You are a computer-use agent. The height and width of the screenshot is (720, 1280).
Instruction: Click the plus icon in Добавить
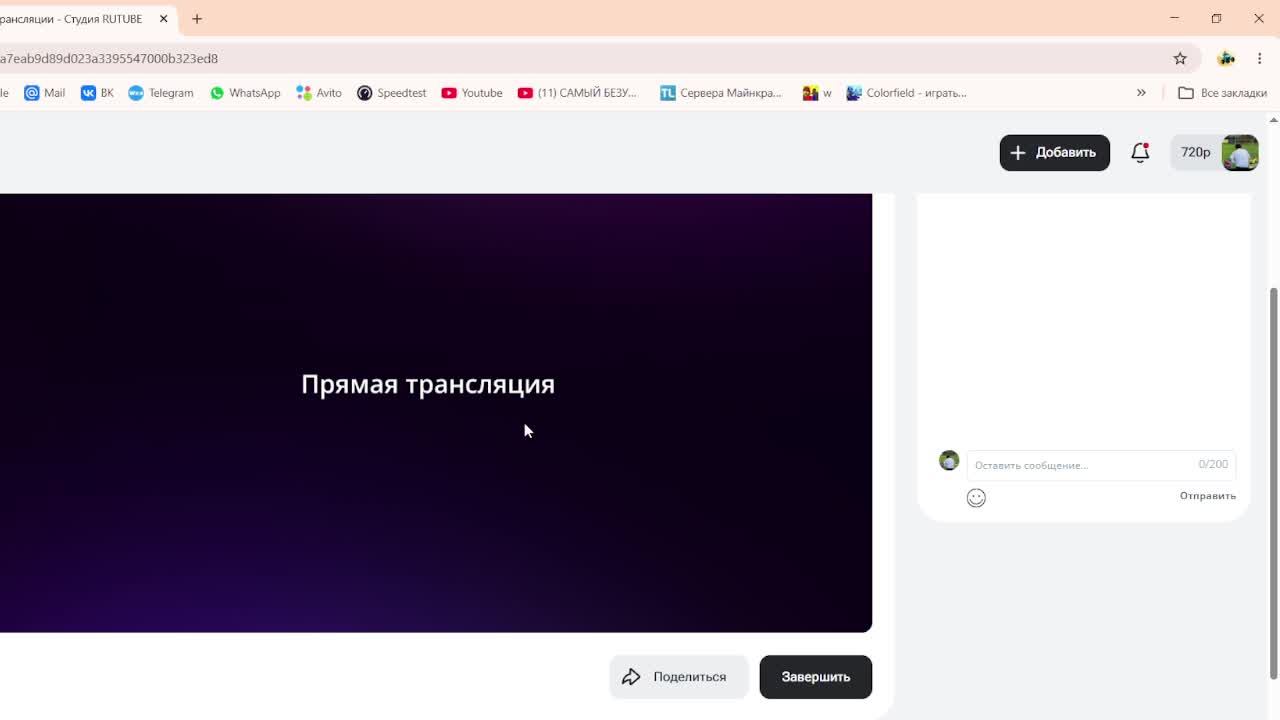click(1018, 152)
